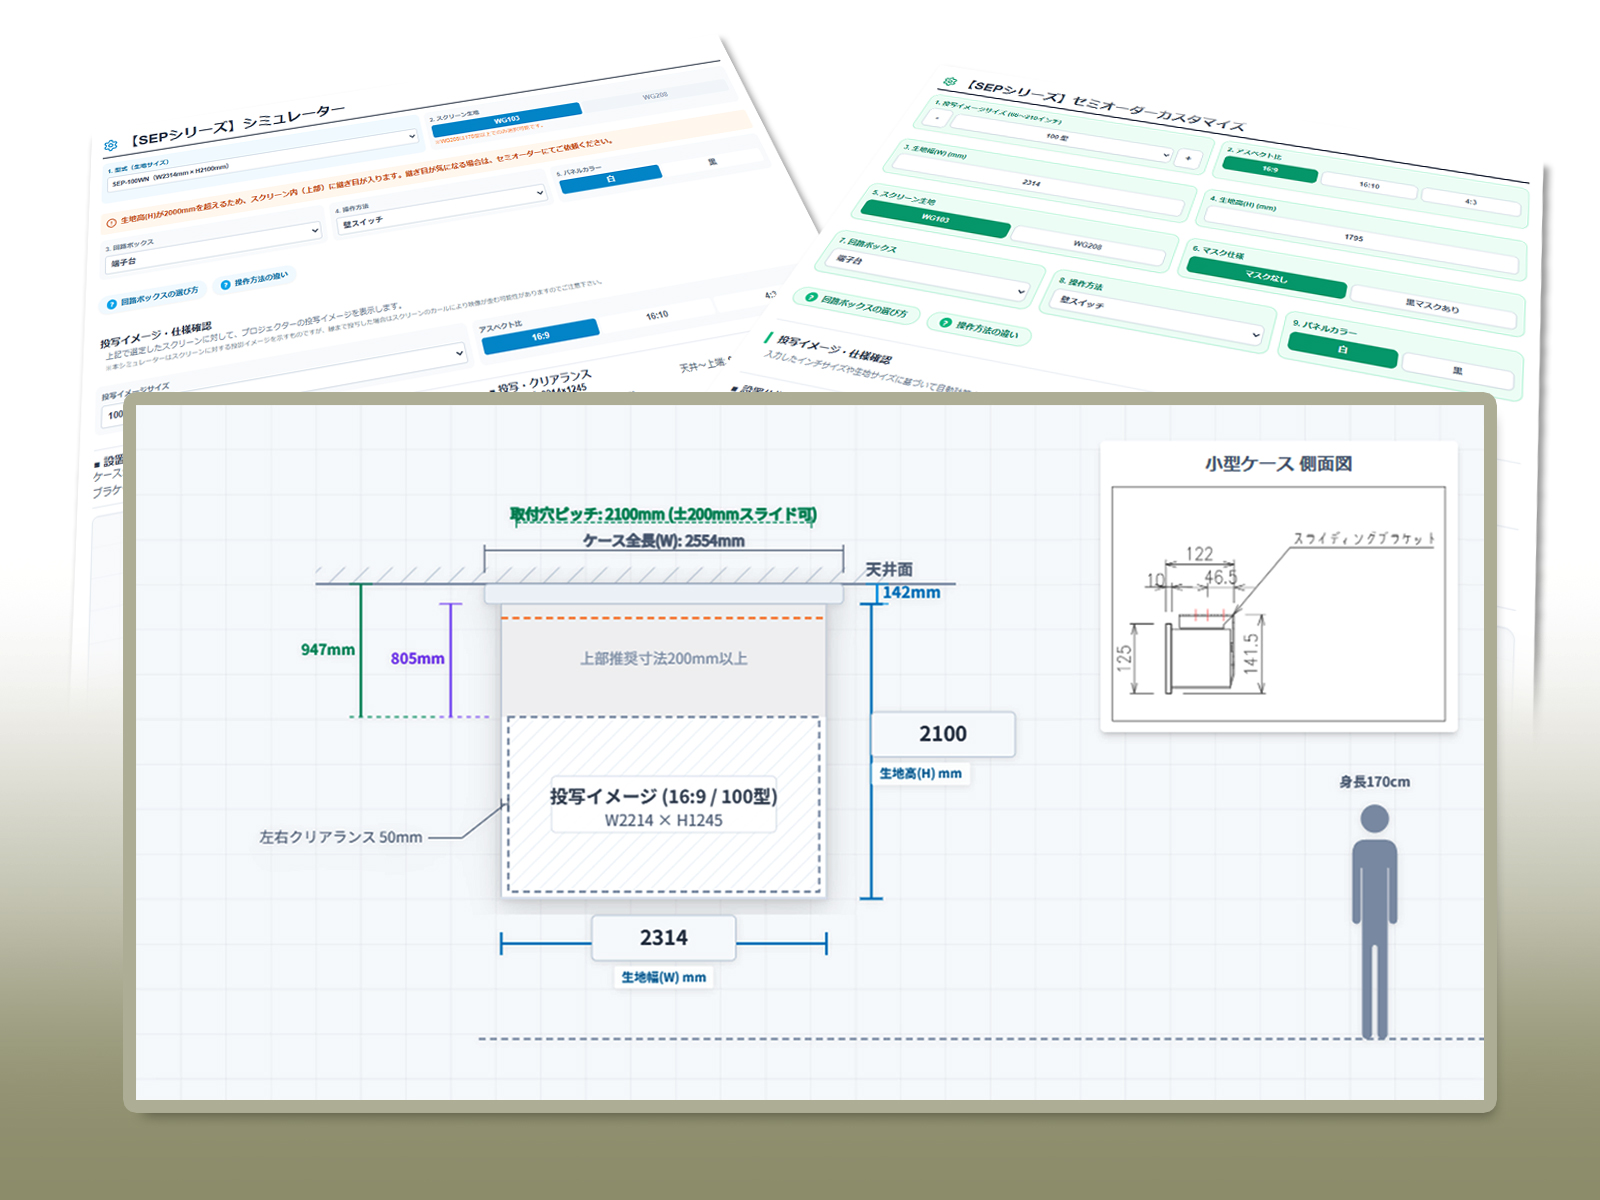The width and height of the screenshot is (1600, 1200).
Task: Click the blue gear icon beside the simulator title
Action: (111, 146)
